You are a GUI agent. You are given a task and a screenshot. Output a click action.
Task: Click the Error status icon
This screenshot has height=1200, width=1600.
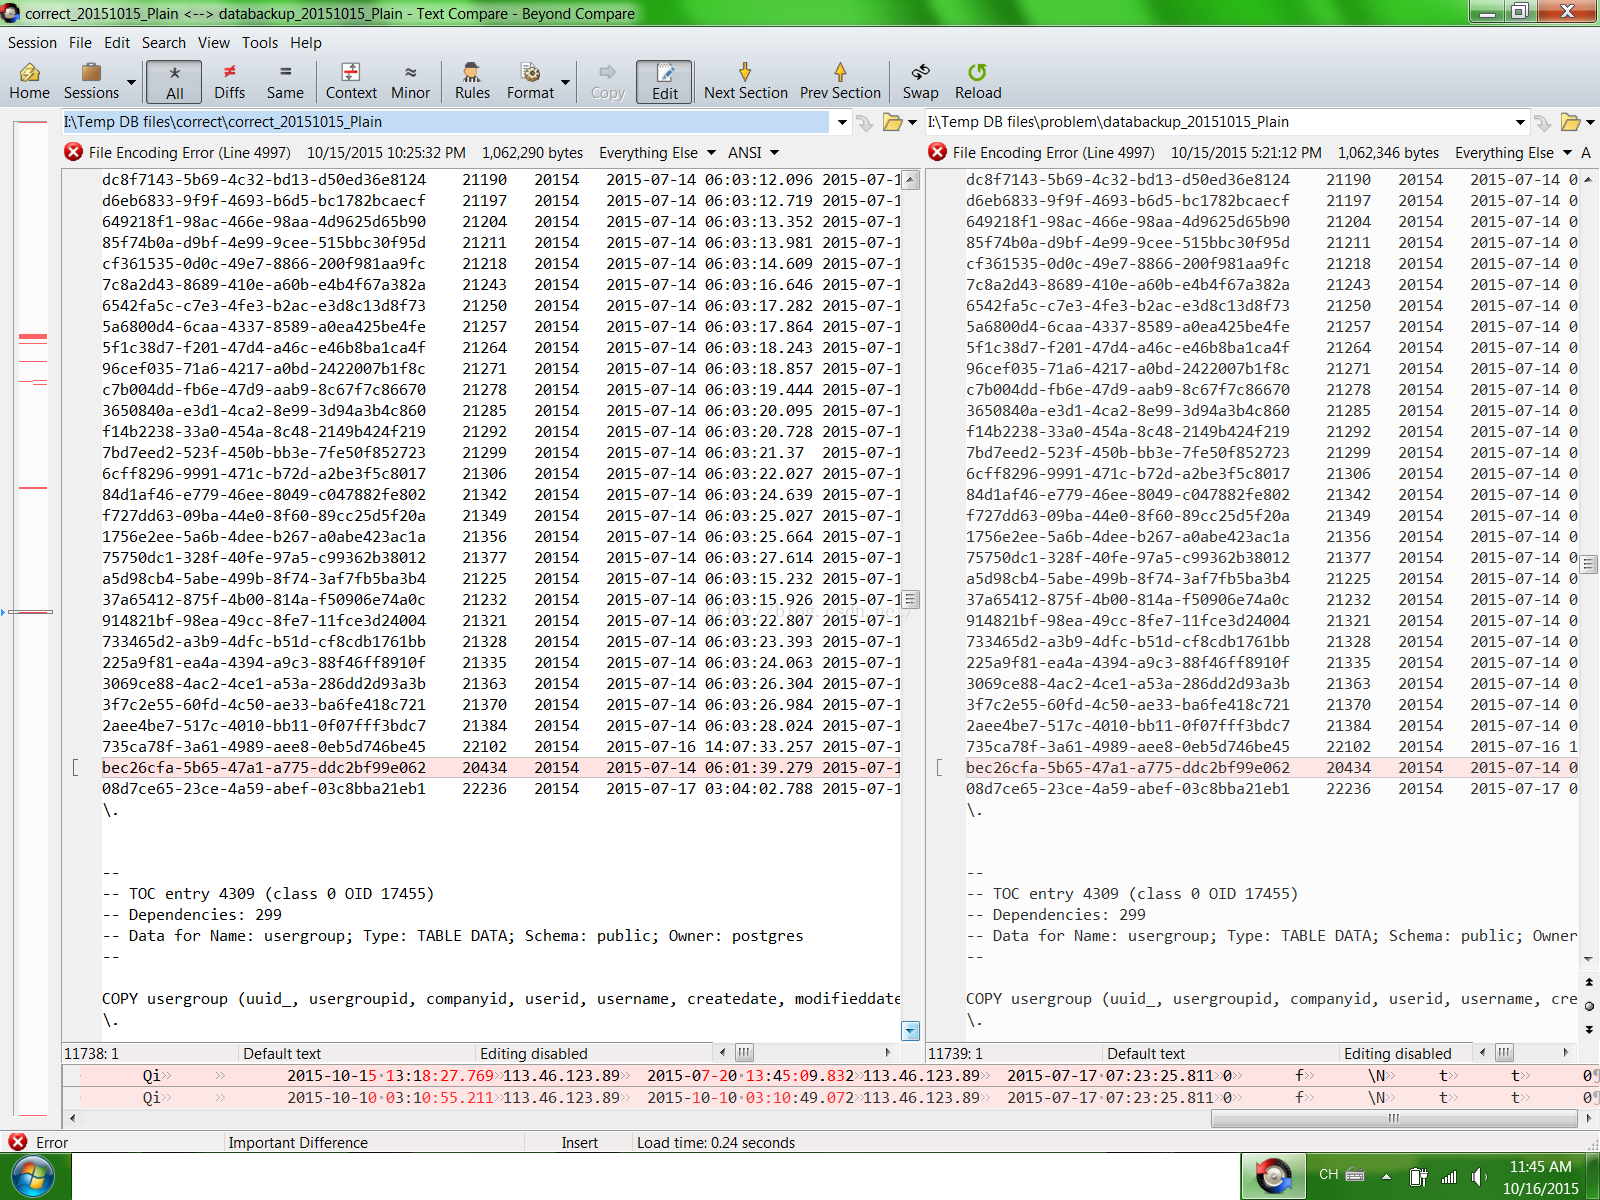point(17,1142)
